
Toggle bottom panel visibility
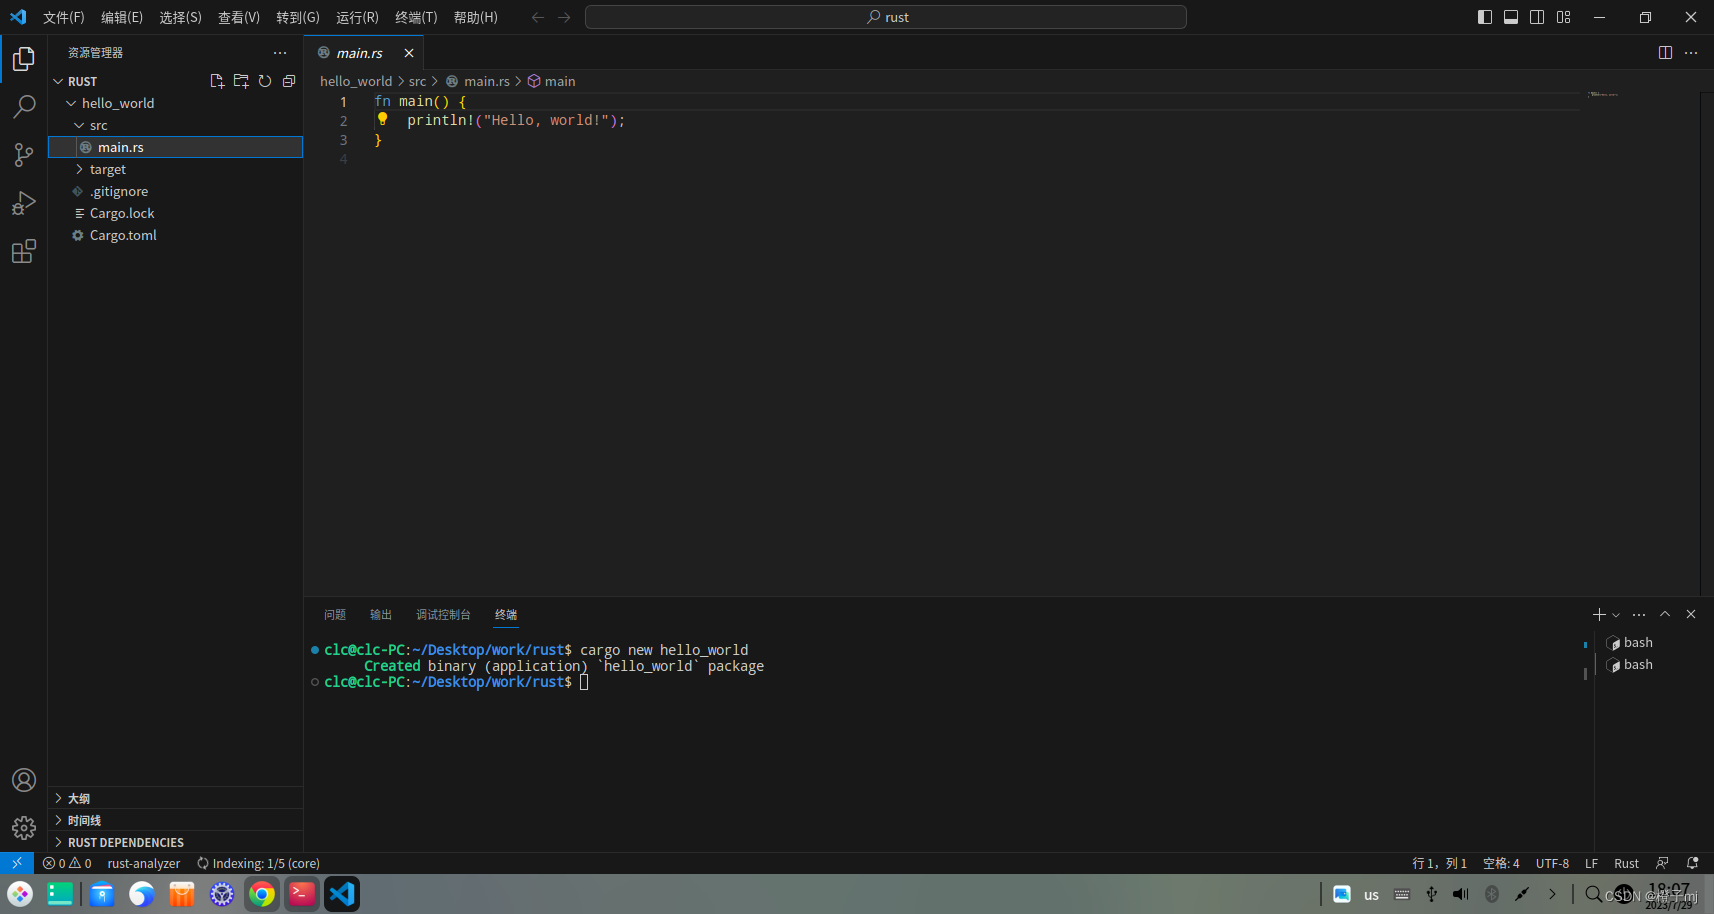(x=1511, y=17)
